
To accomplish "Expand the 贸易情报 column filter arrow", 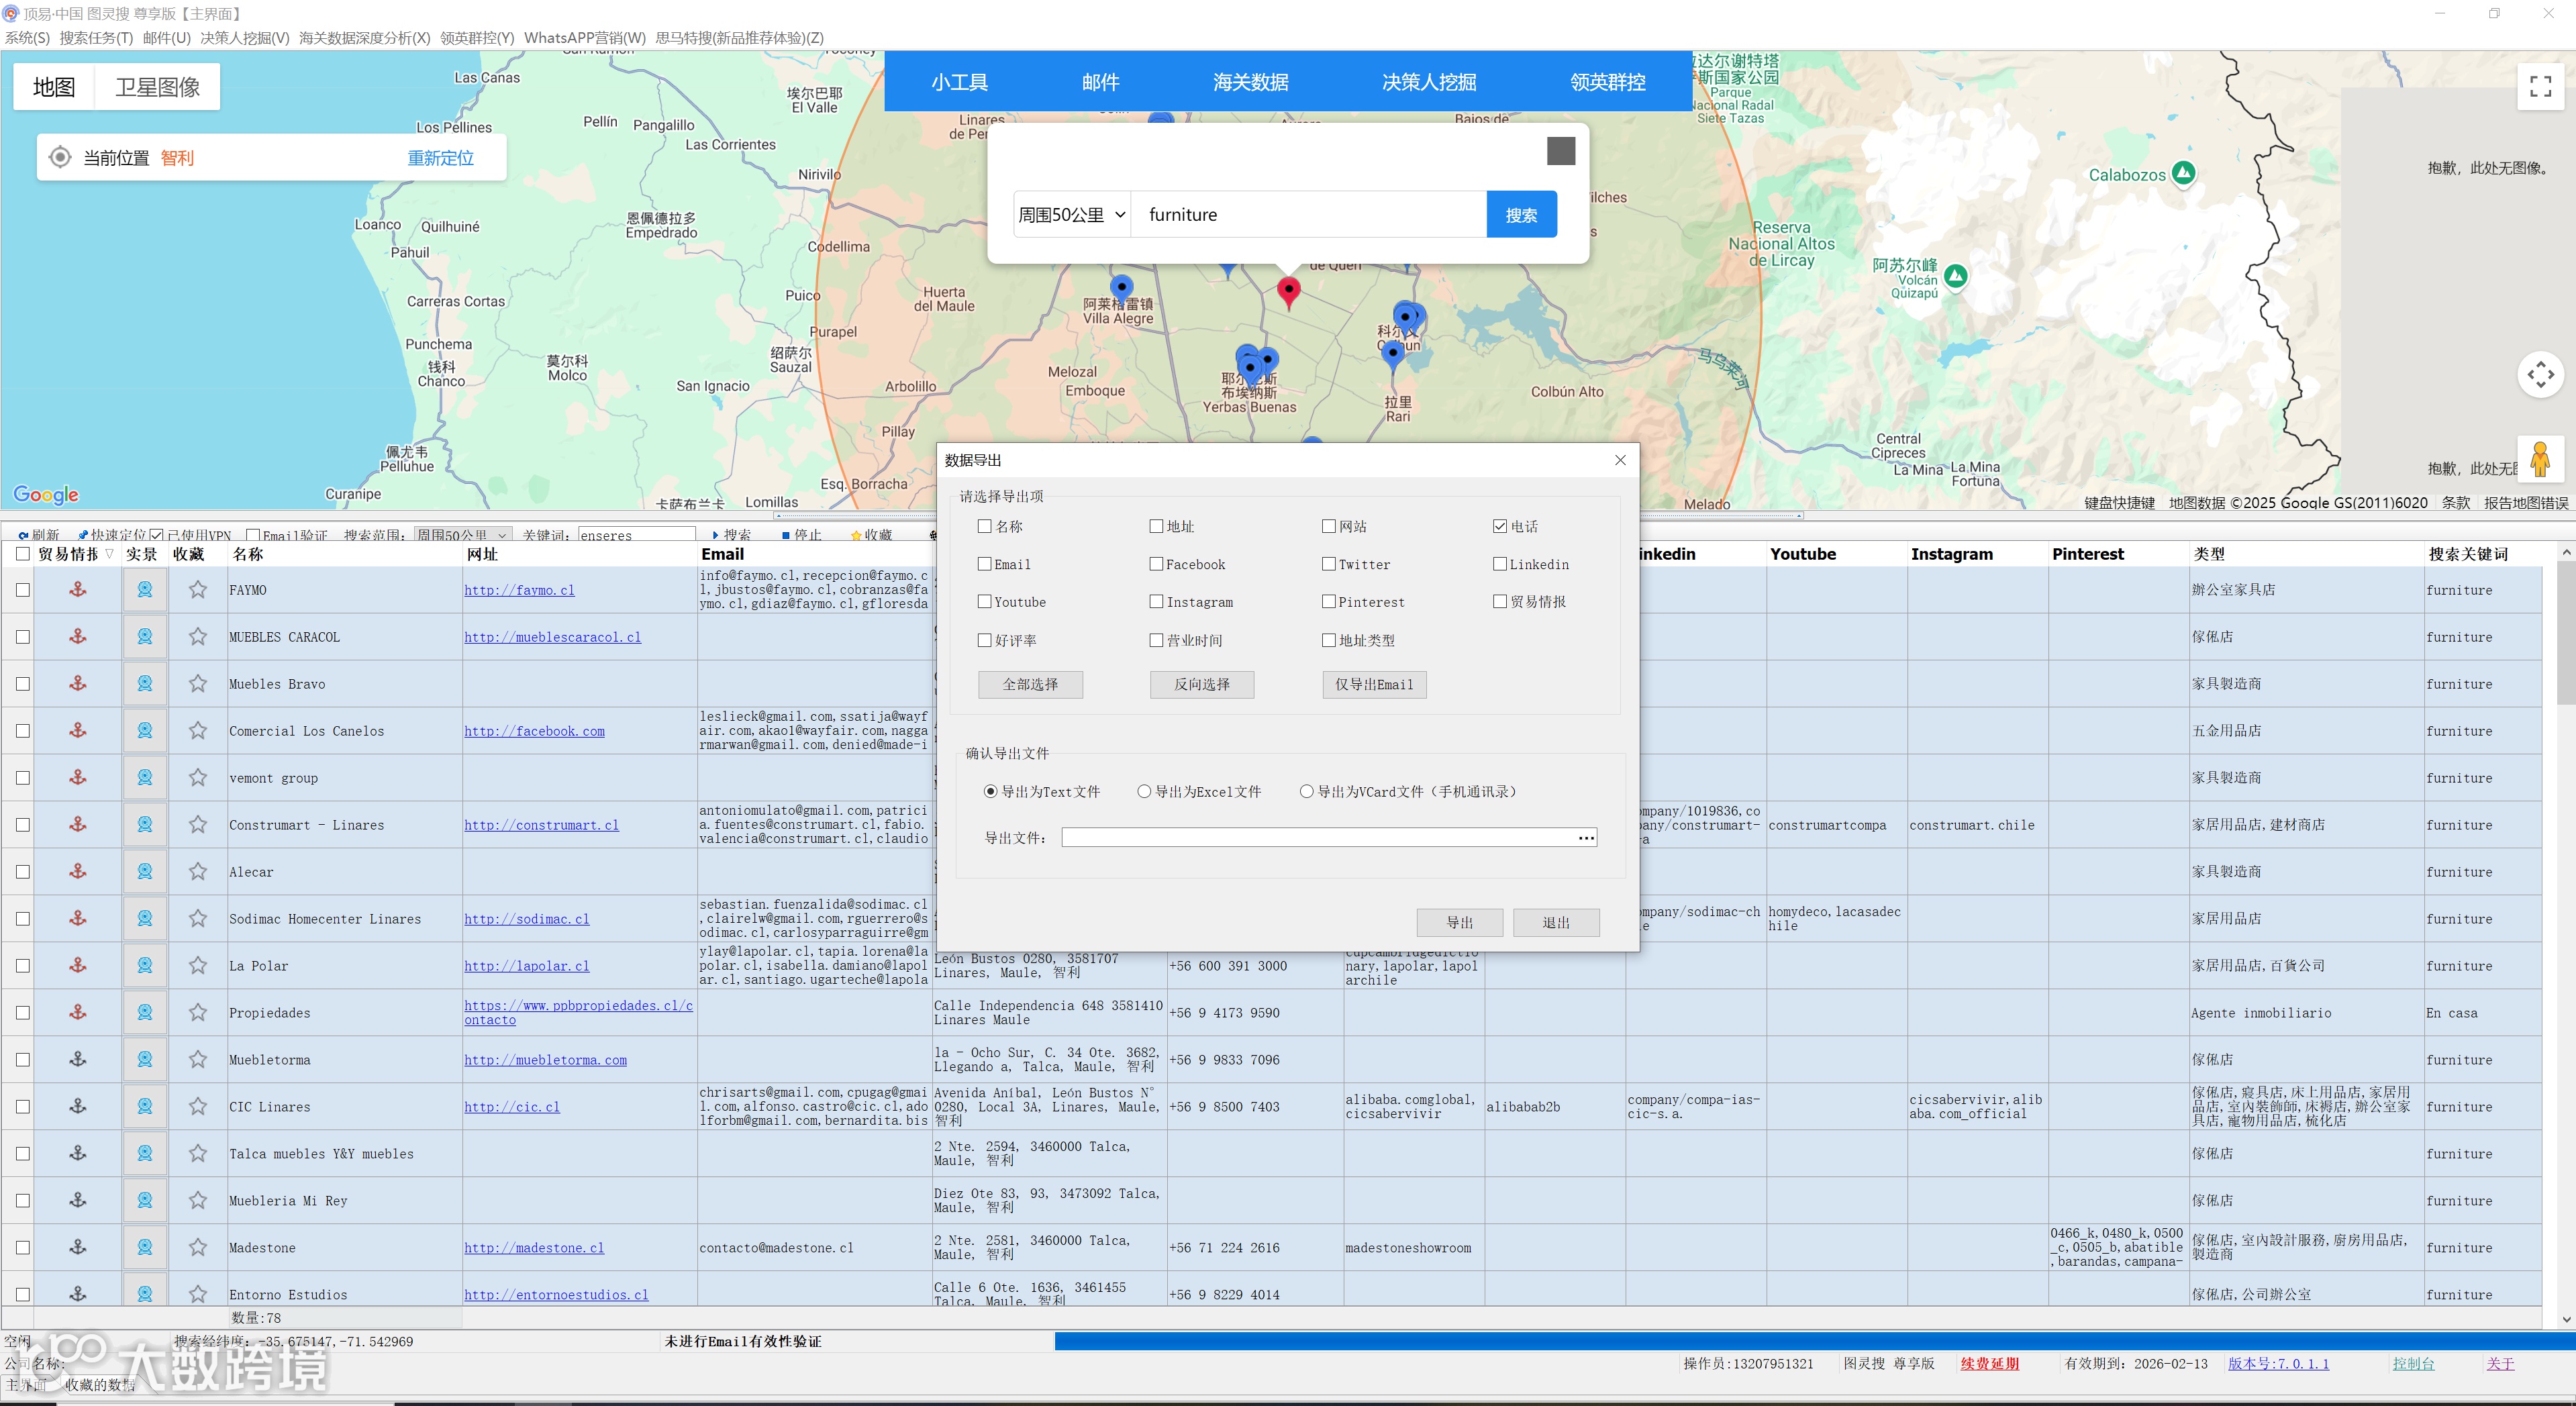I will coord(109,554).
